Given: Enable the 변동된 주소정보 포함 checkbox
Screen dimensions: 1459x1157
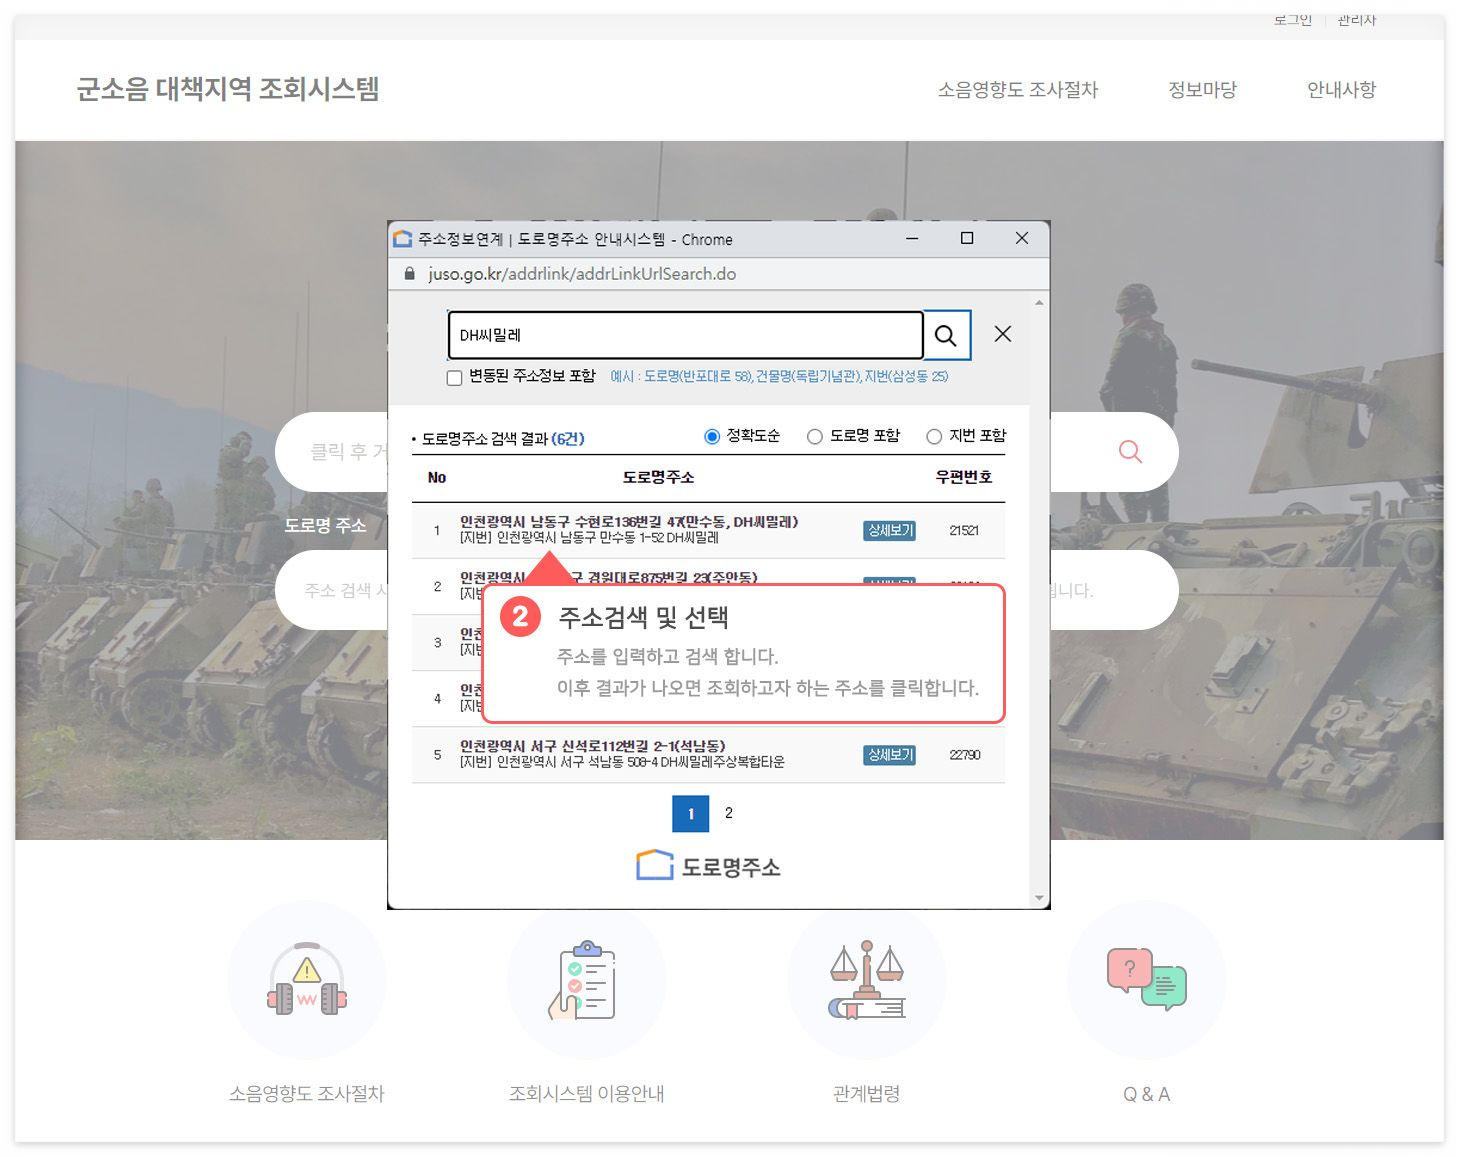Looking at the screenshot, I should [x=455, y=377].
